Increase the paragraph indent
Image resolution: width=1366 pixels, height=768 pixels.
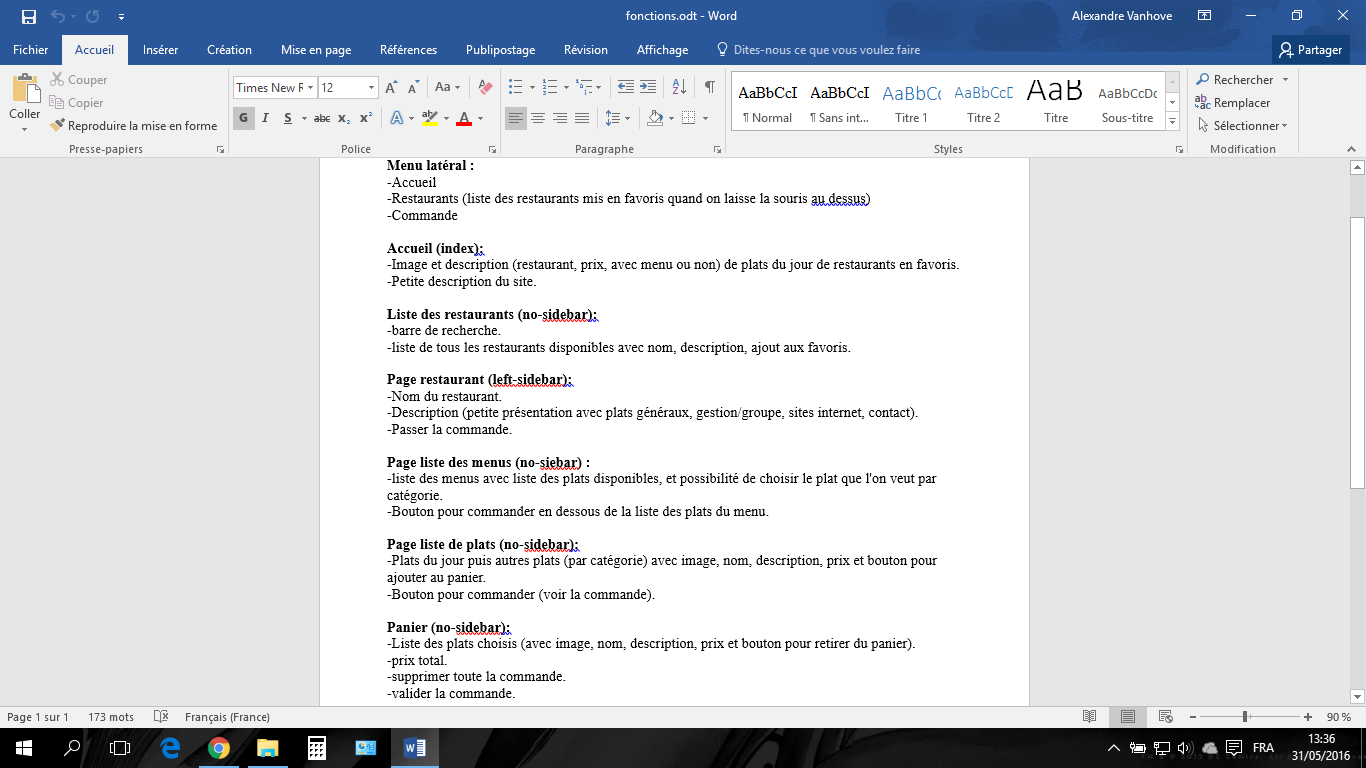click(x=648, y=87)
